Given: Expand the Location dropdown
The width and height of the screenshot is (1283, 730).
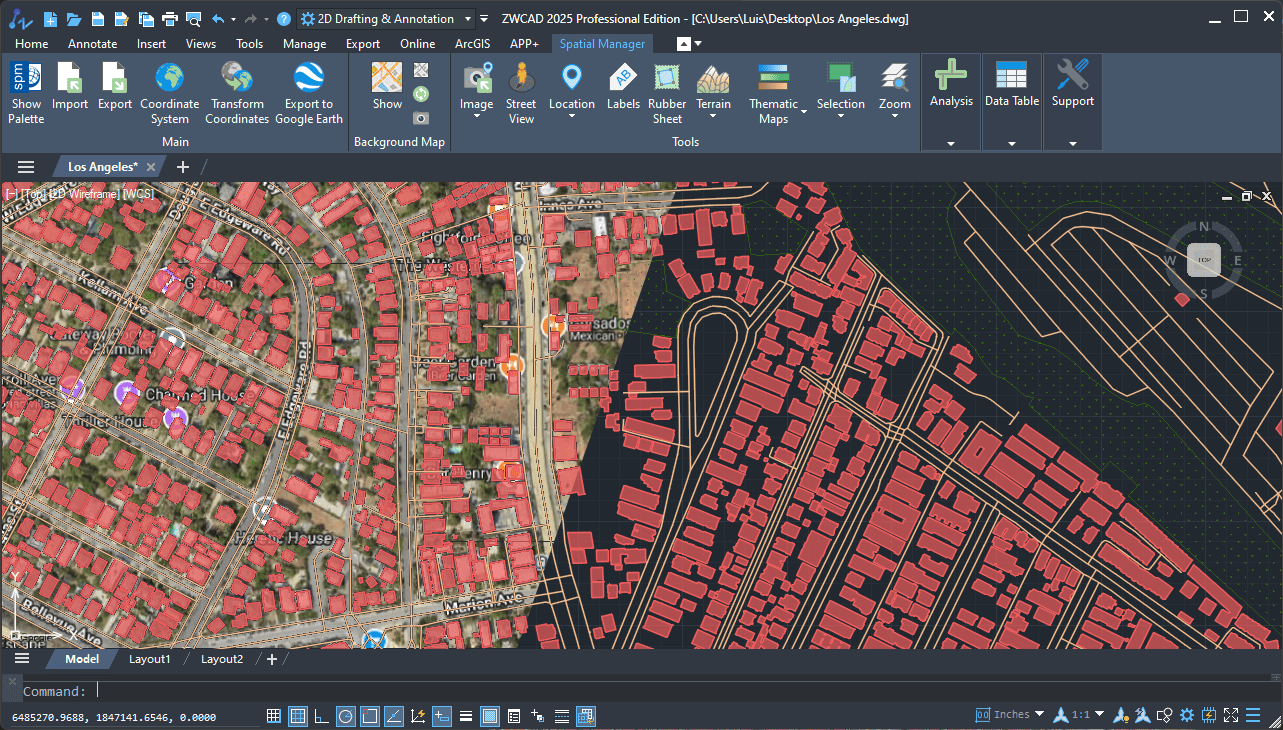Looking at the screenshot, I should 572,116.
